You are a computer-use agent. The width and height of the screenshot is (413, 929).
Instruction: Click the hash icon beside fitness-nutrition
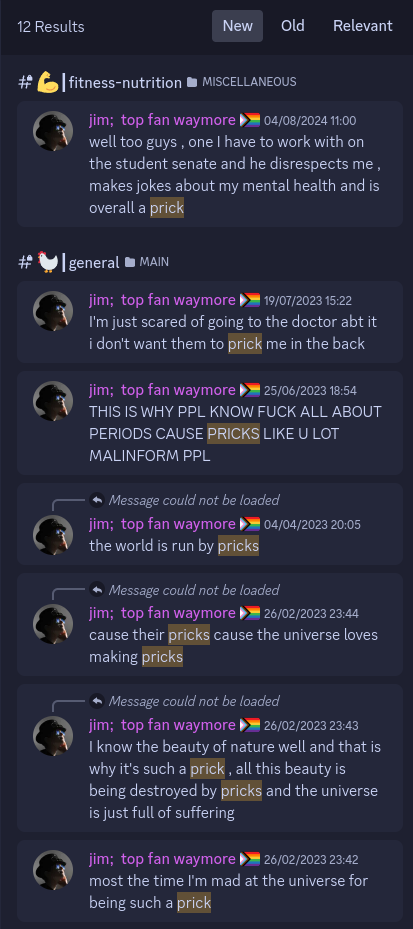(25, 82)
